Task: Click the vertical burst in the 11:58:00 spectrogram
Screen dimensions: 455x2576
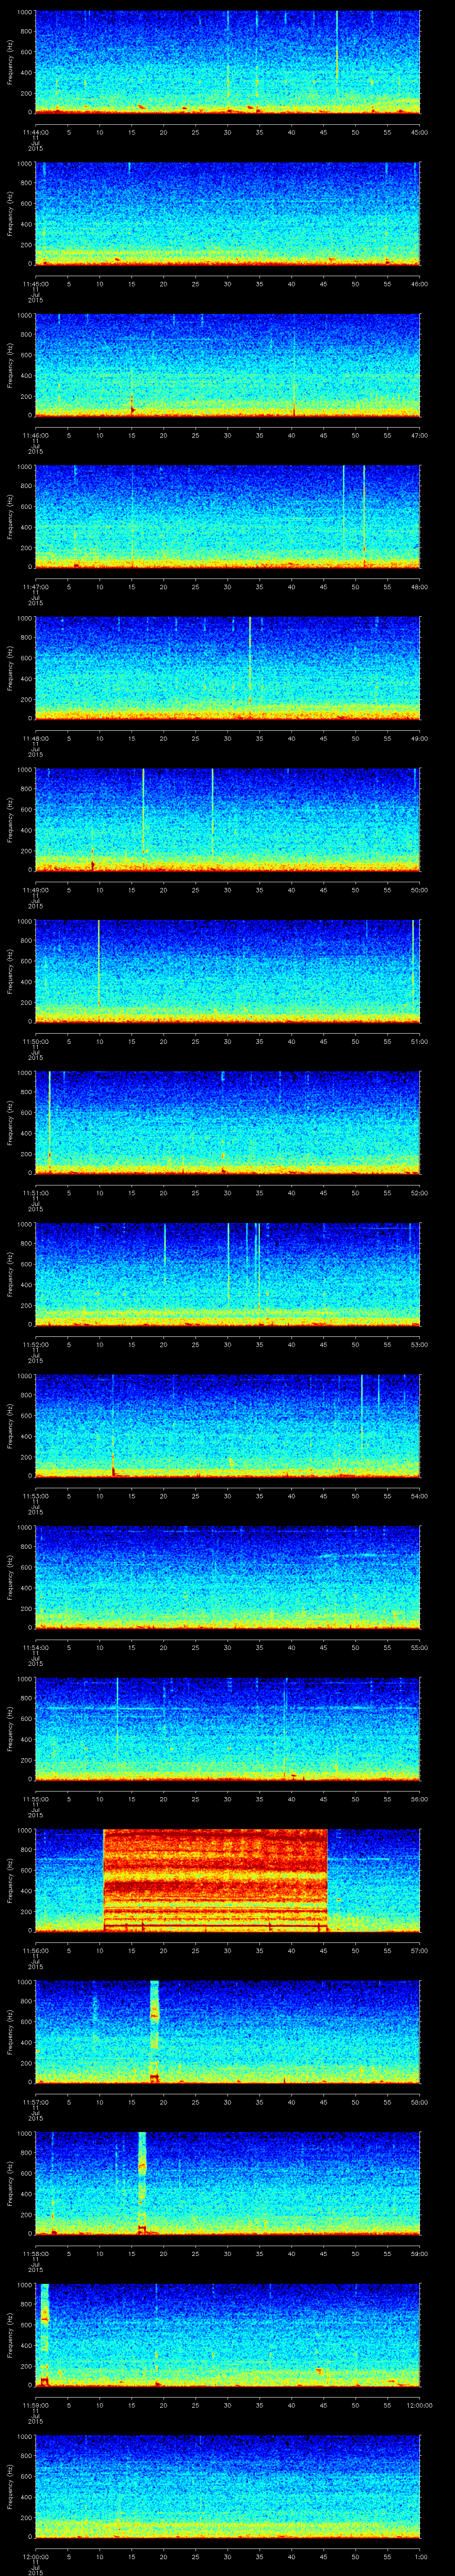Action: pos(142,2182)
